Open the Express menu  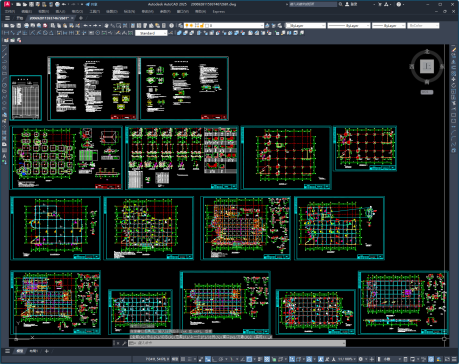coord(219,11)
